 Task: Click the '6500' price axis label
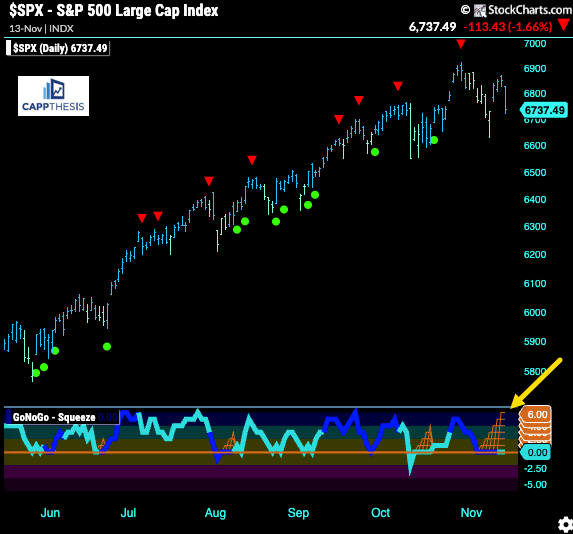[535, 173]
